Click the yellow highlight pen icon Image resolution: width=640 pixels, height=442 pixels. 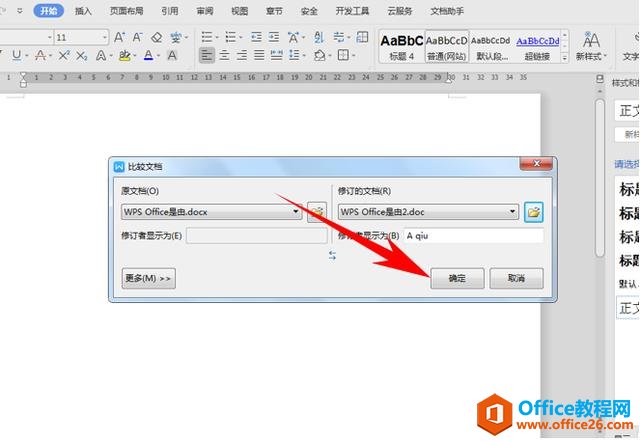(x=124, y=55)
